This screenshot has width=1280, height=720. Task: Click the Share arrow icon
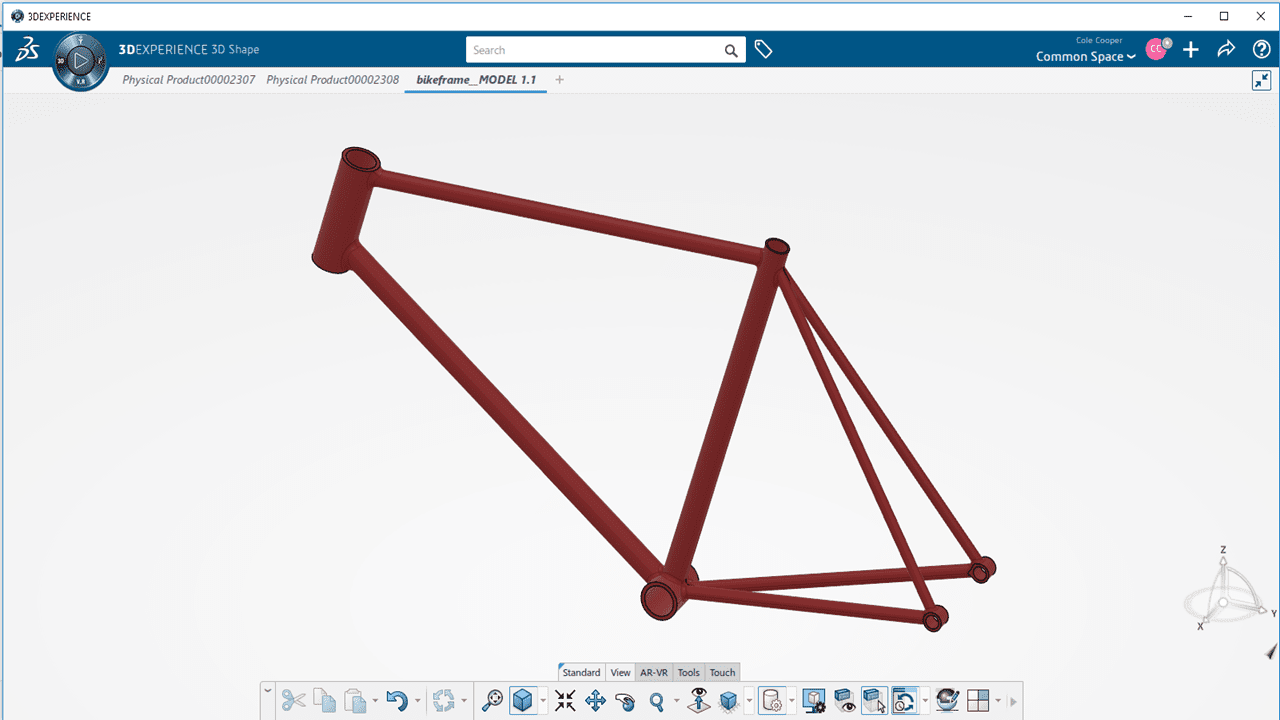[x=1226, y=49]
